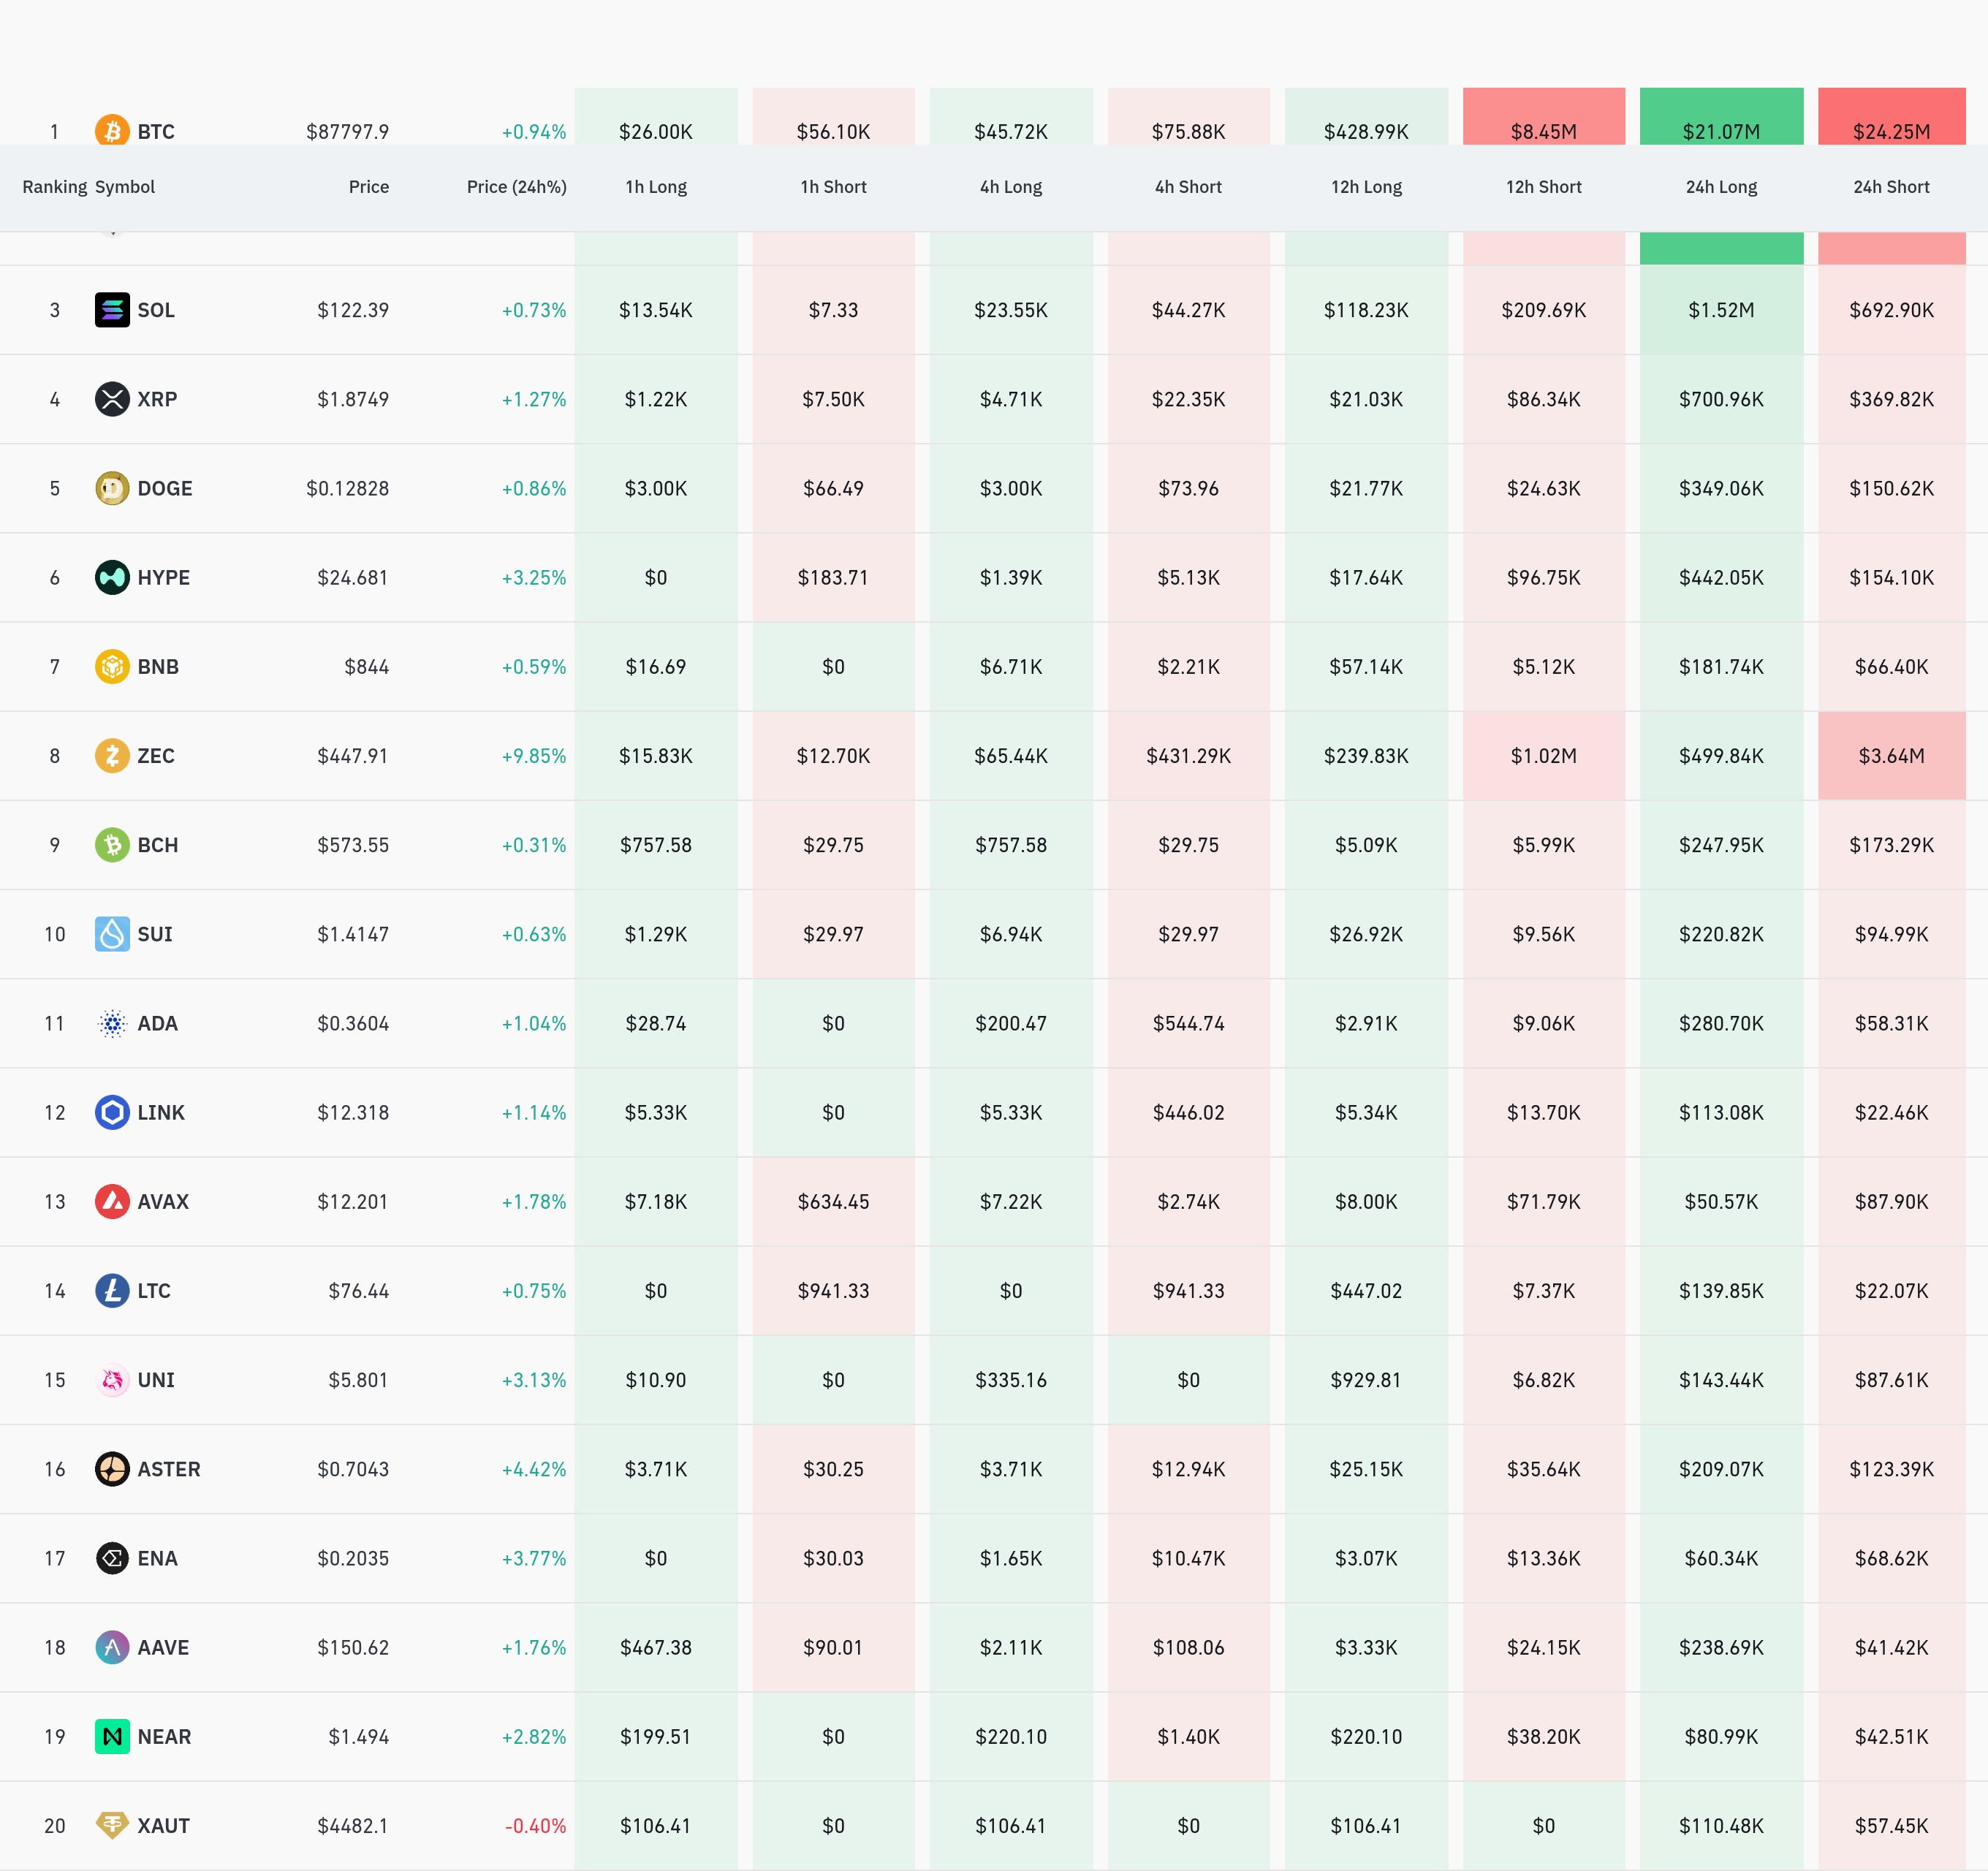Click ZEC 24h Short cell $3.64M
Image resolution: width=1988 pixels, height=1871 pixels.
pyautogui.click(x=1891, y=755)
